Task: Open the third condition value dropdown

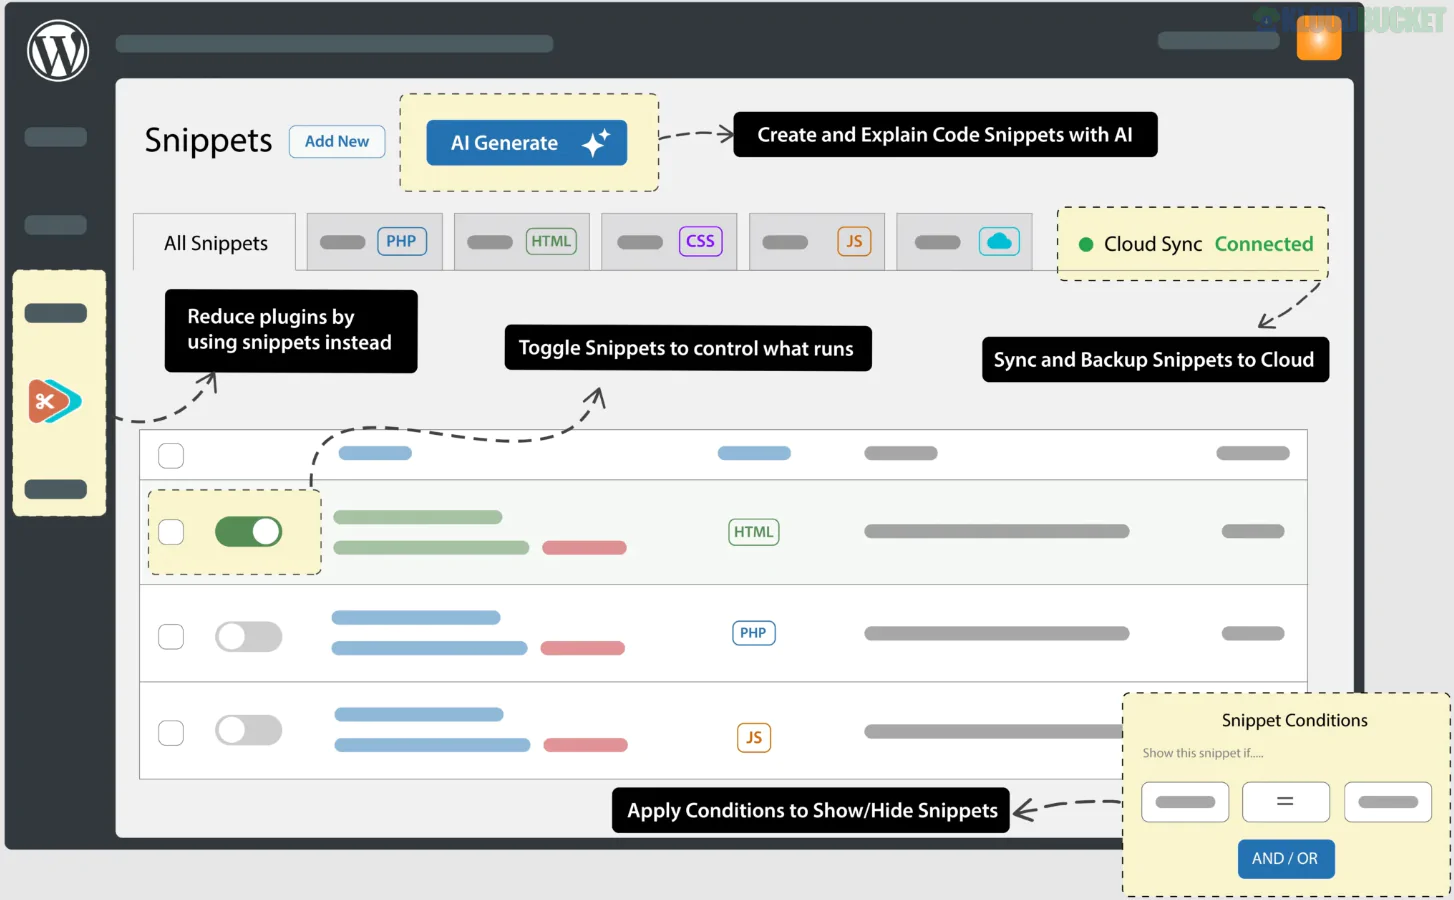Action: [x=1387, y=802]
